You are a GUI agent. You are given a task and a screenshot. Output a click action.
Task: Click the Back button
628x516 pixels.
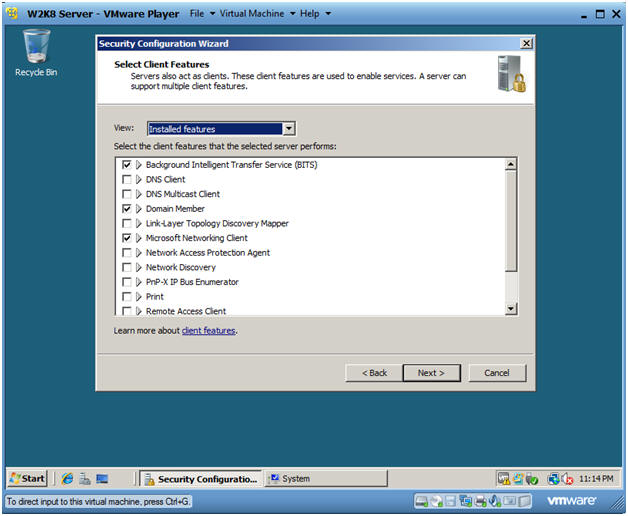pos(374,373)
